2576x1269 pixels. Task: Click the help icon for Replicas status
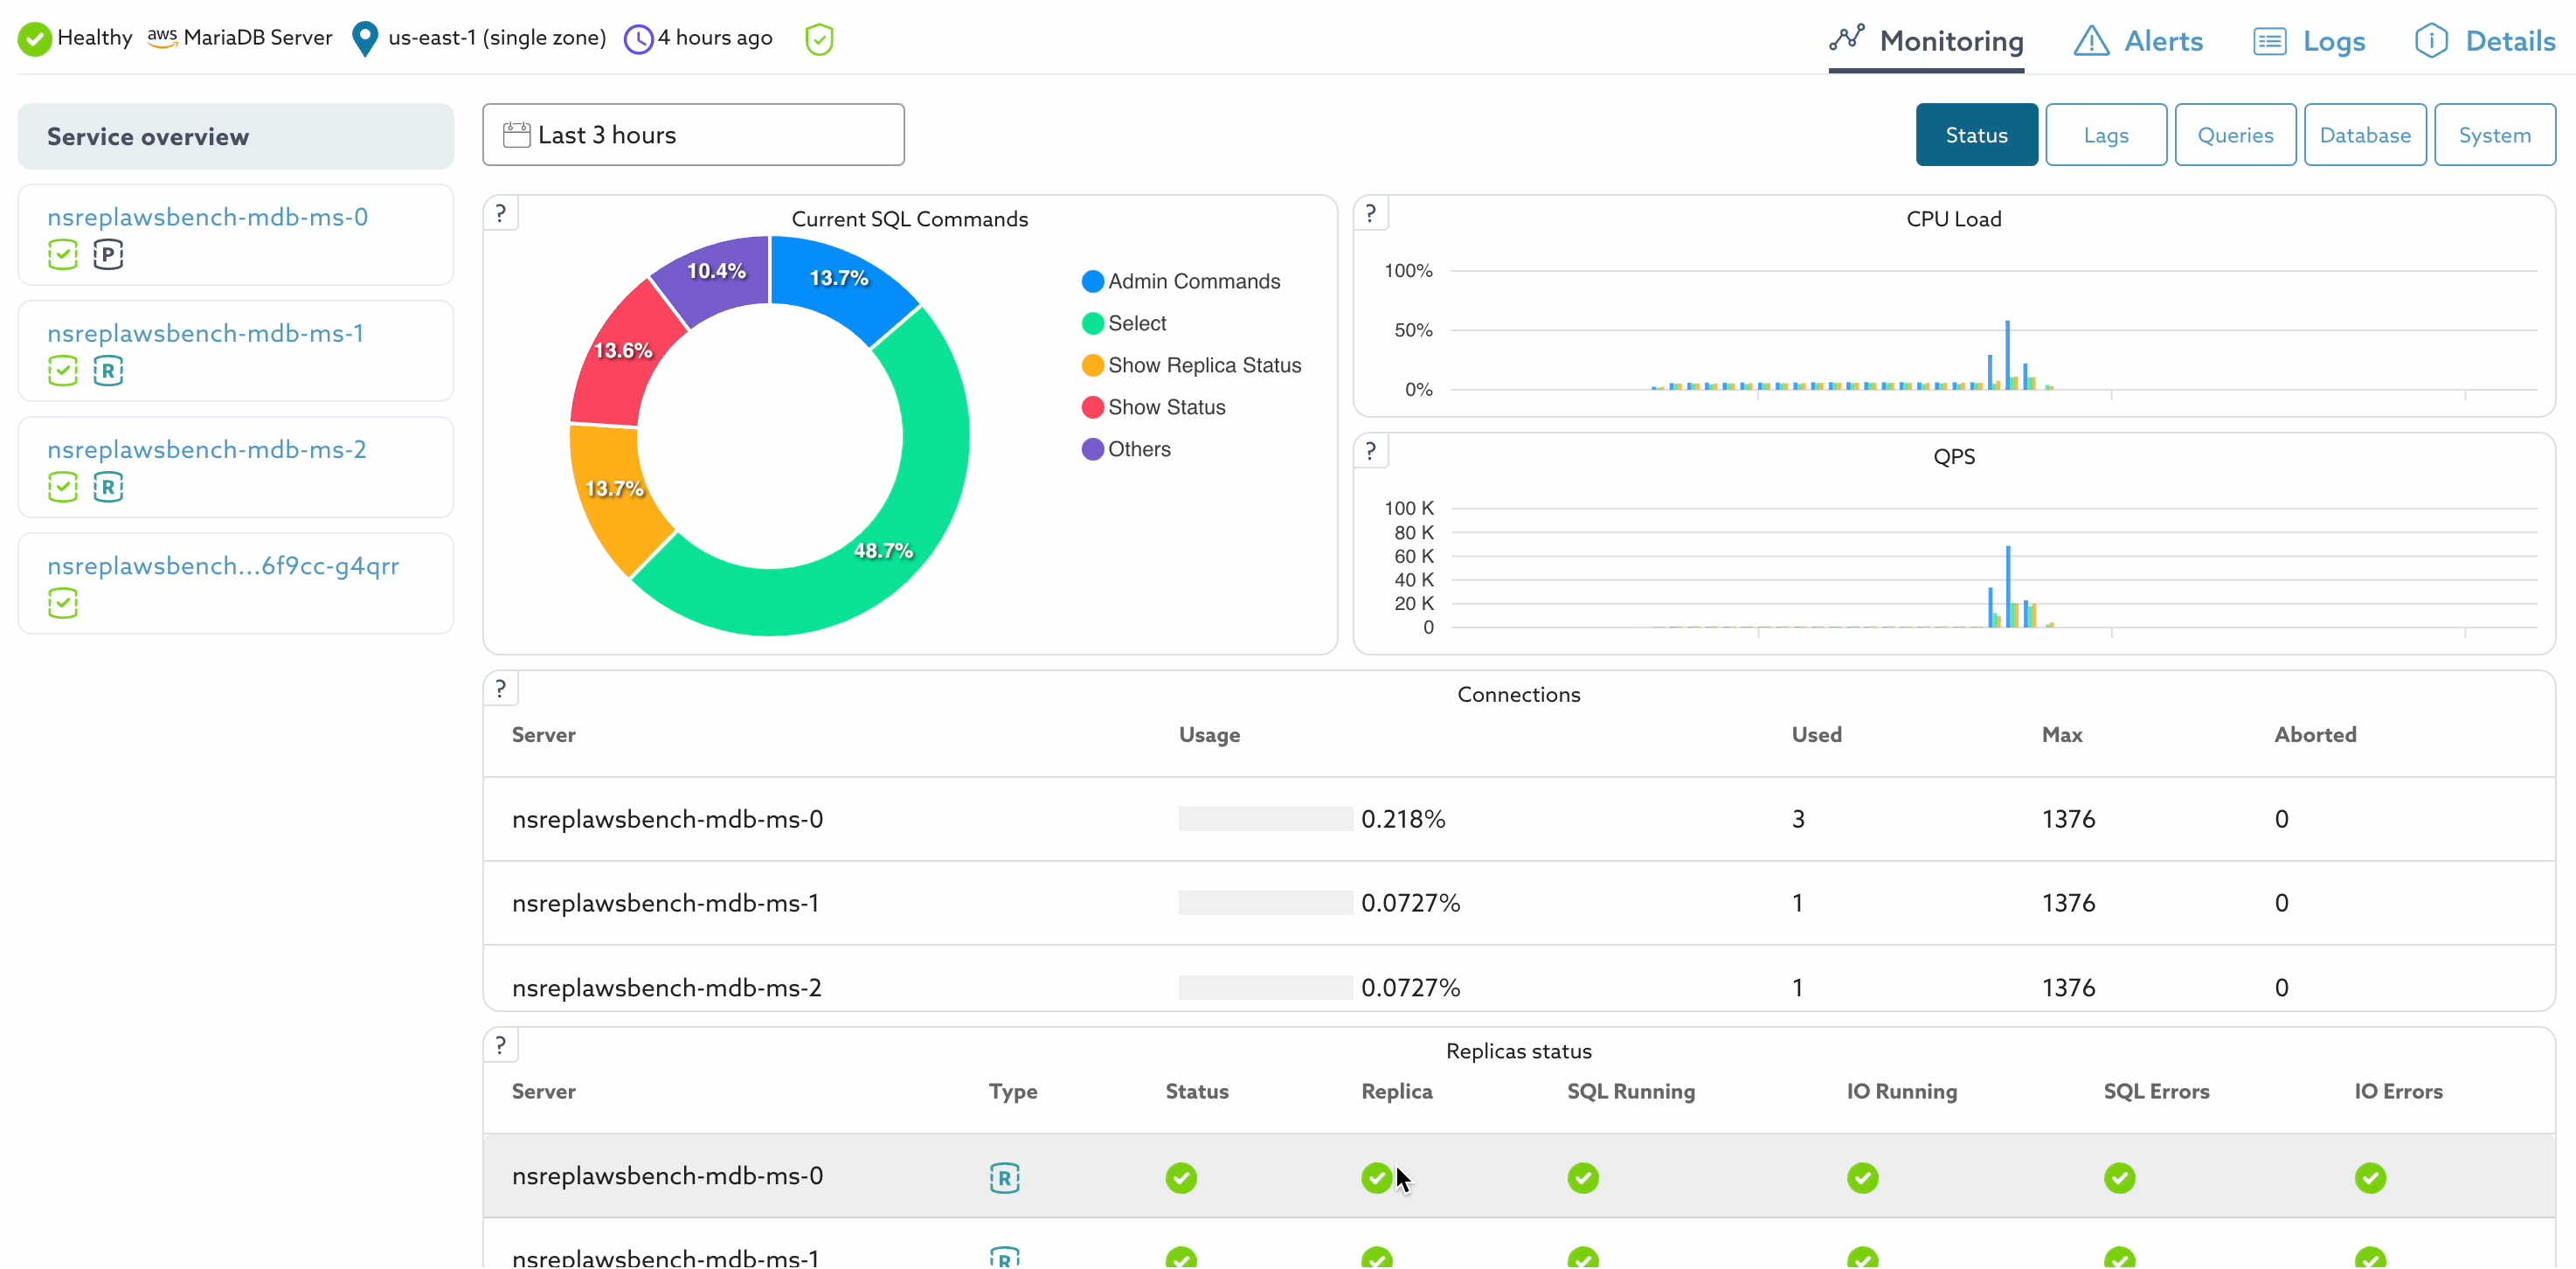click(x=501, y=1046)
